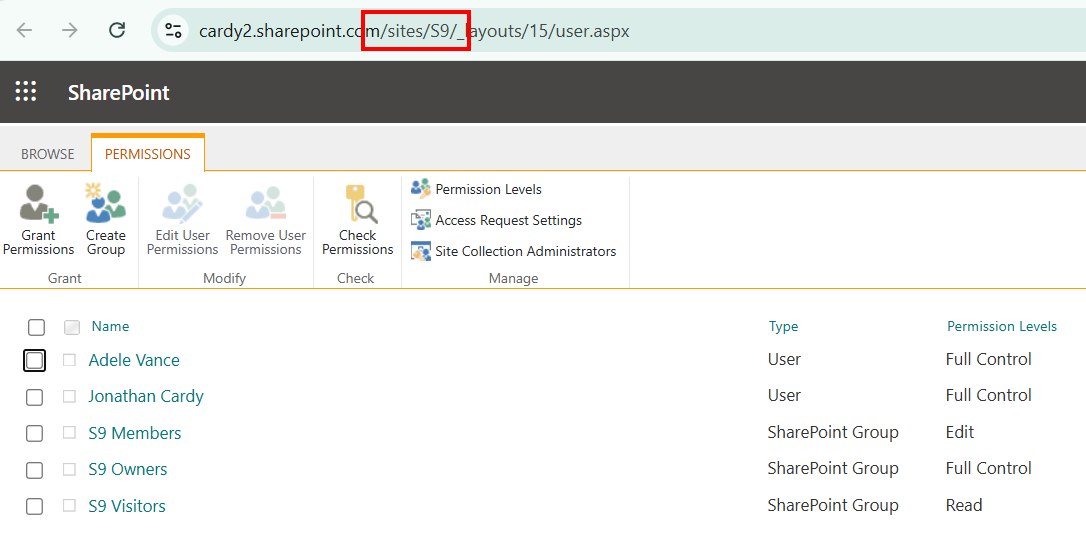This screenshot has height=537, width=1086.
Task: Click Site Collection Administrators label
Action: tap(526, 251)
